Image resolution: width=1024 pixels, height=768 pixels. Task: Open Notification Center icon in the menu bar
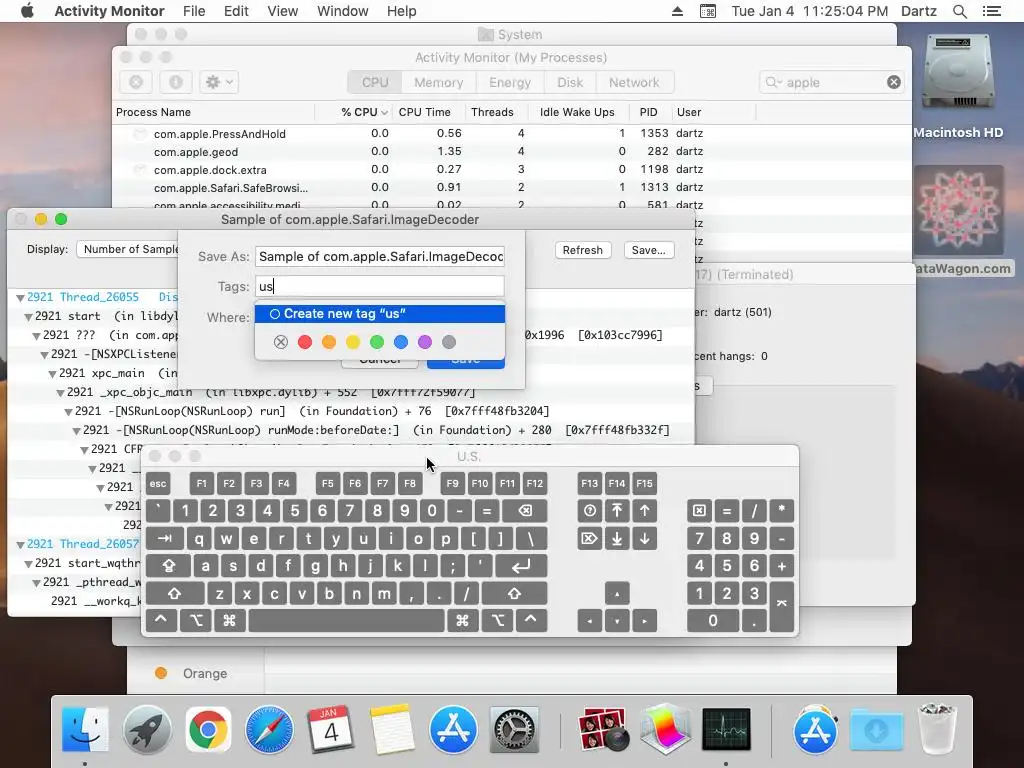(x=991, y=11)
